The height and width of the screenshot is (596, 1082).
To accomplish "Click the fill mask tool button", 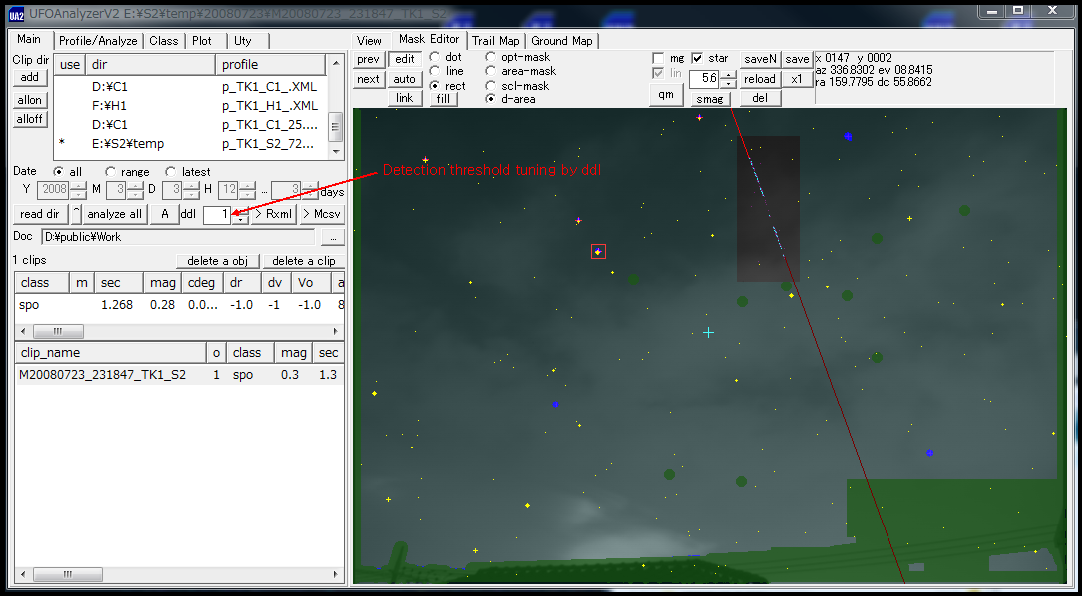I will pyautogui.click(x=444, y=99).
